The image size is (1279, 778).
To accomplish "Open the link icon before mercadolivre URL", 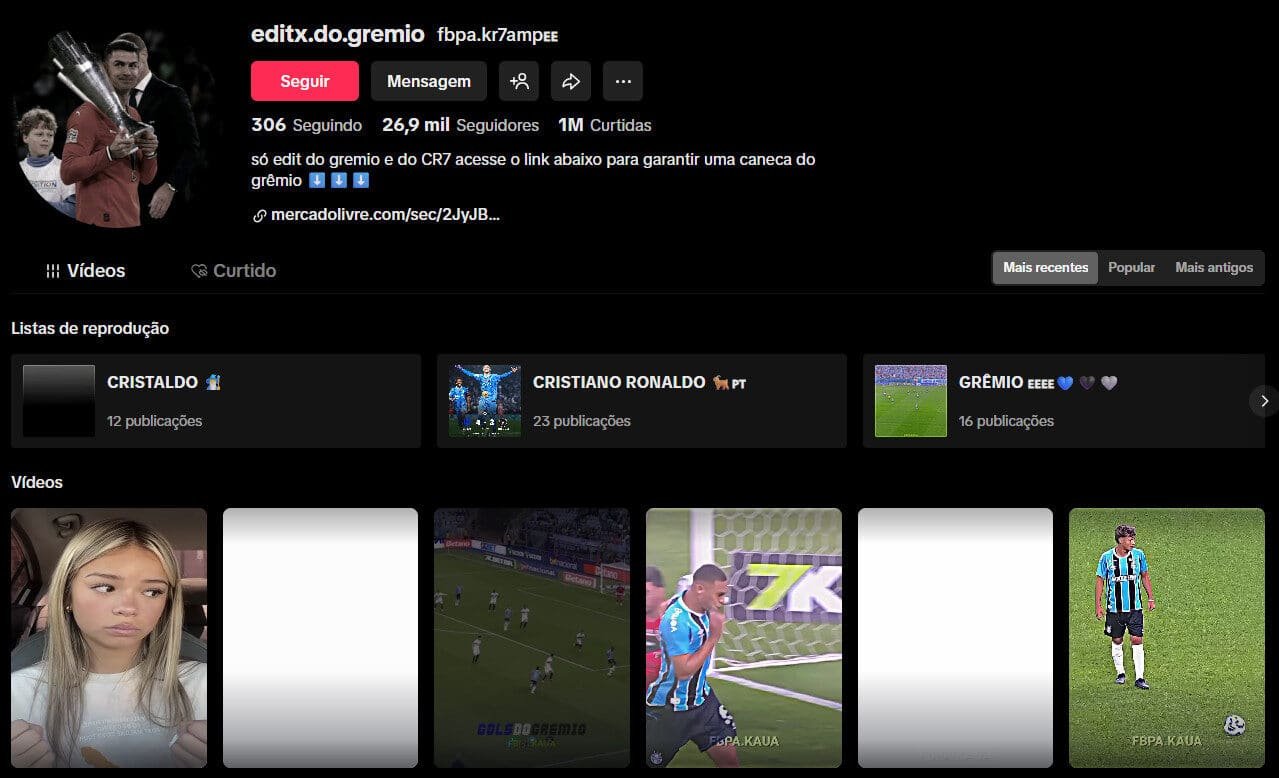I will (258, 214).
